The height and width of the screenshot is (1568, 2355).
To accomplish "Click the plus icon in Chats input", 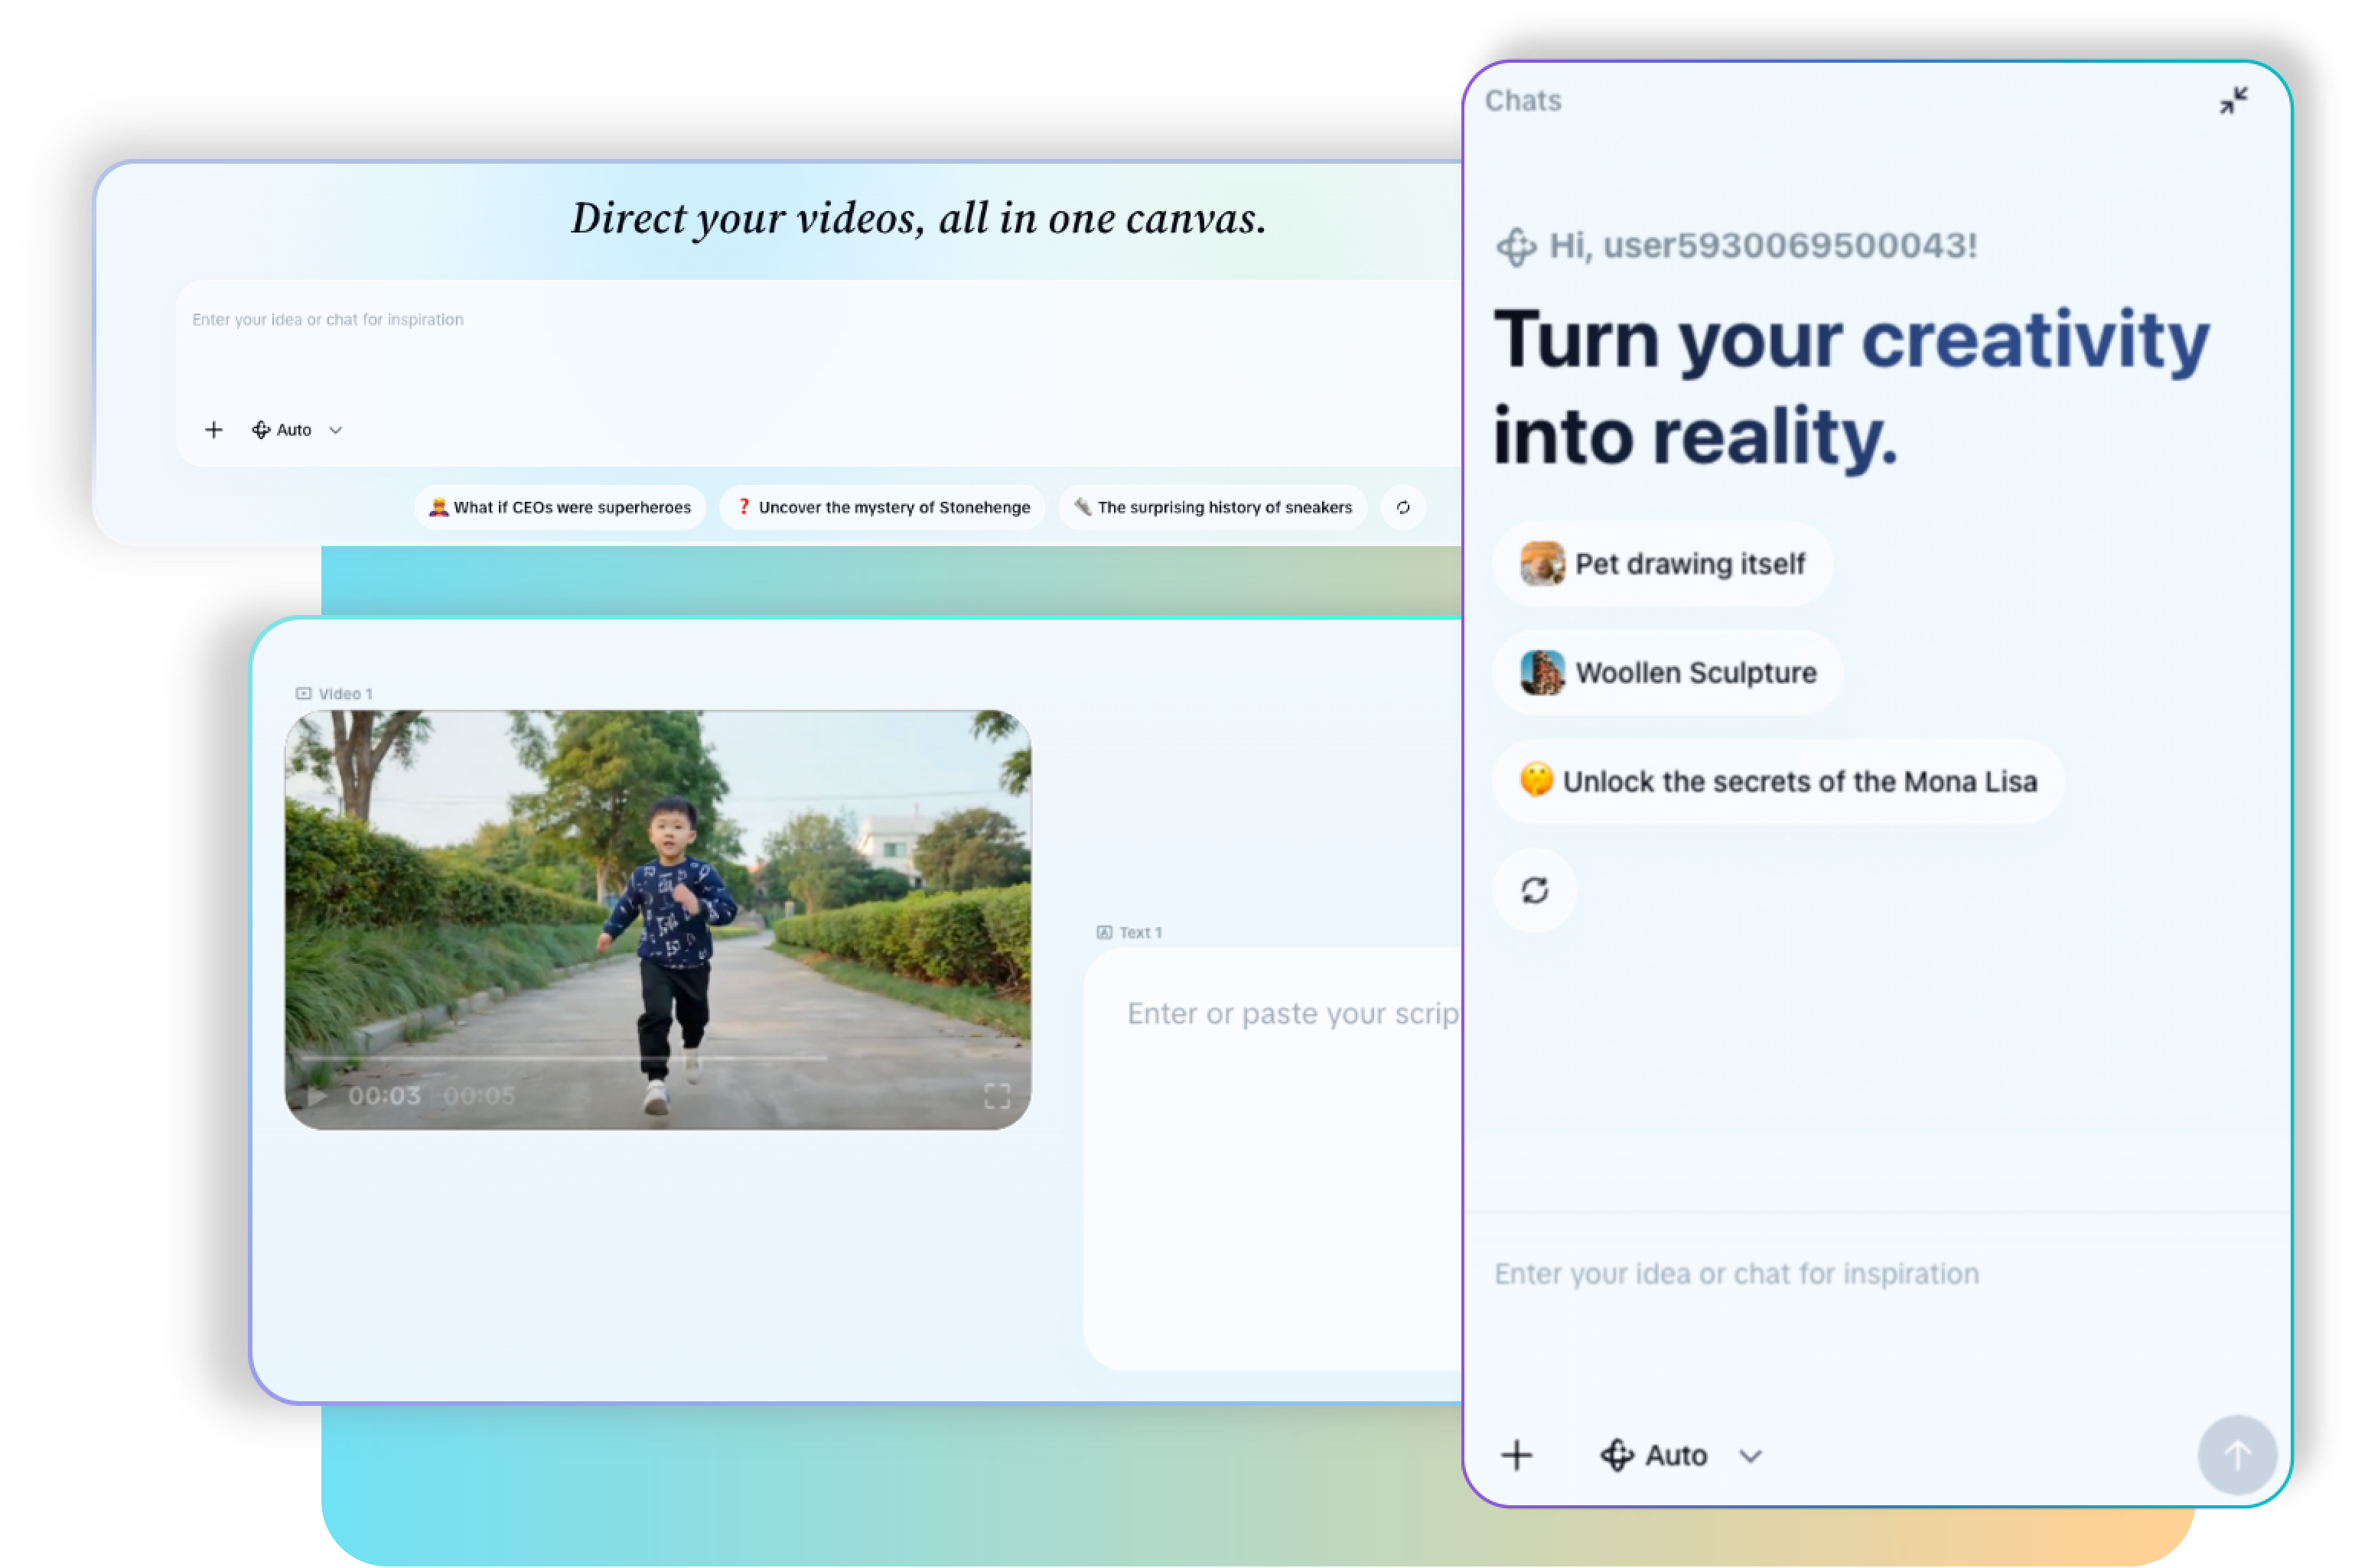I will coord(1516,1455).
